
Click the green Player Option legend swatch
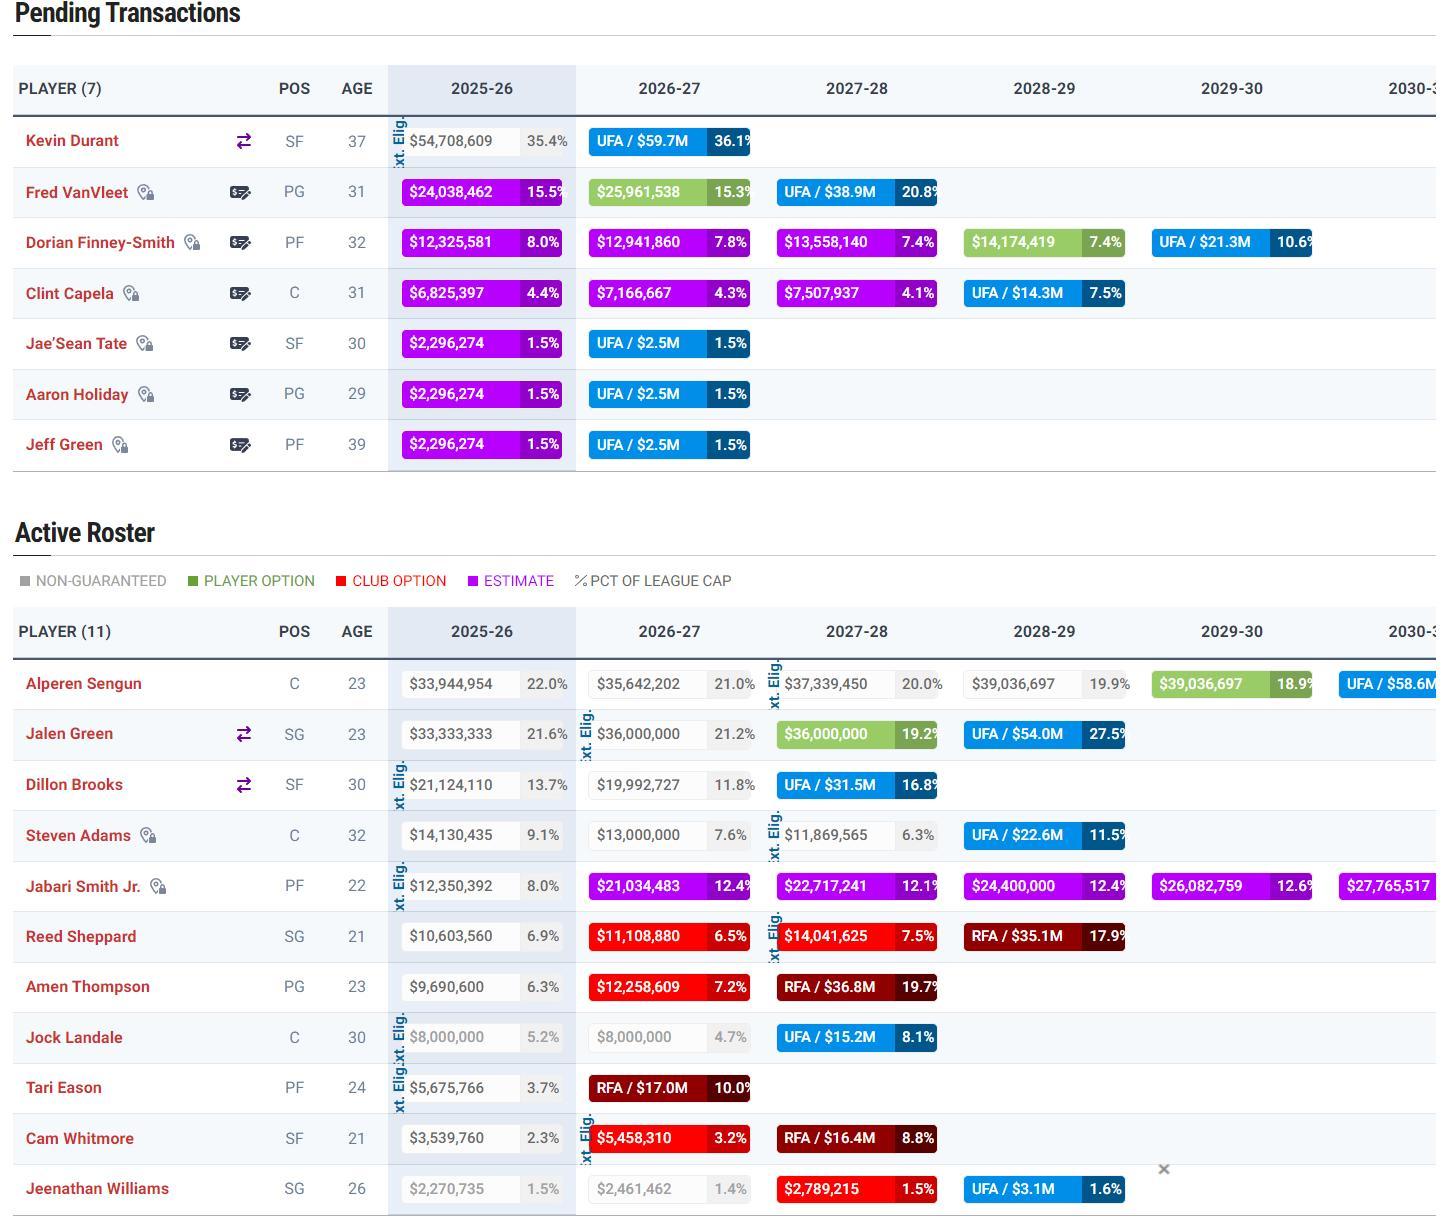point(193,581)
